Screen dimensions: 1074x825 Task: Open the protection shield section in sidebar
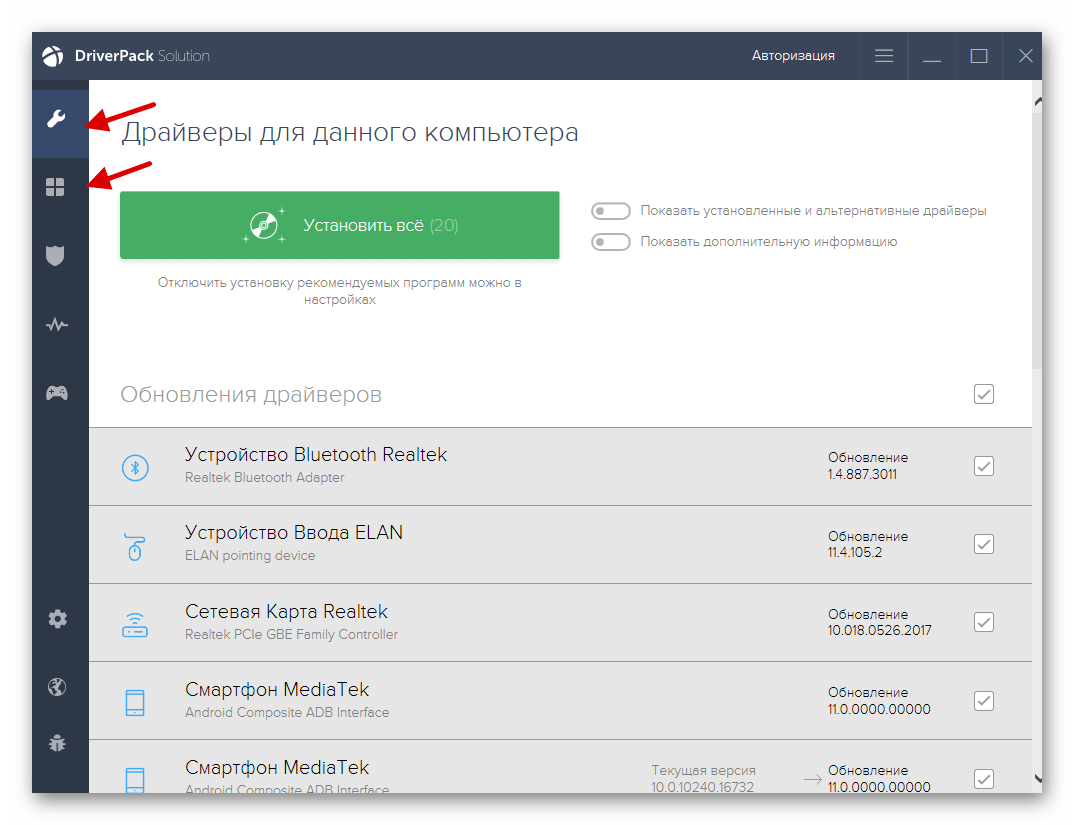click(x=55, y=256)
